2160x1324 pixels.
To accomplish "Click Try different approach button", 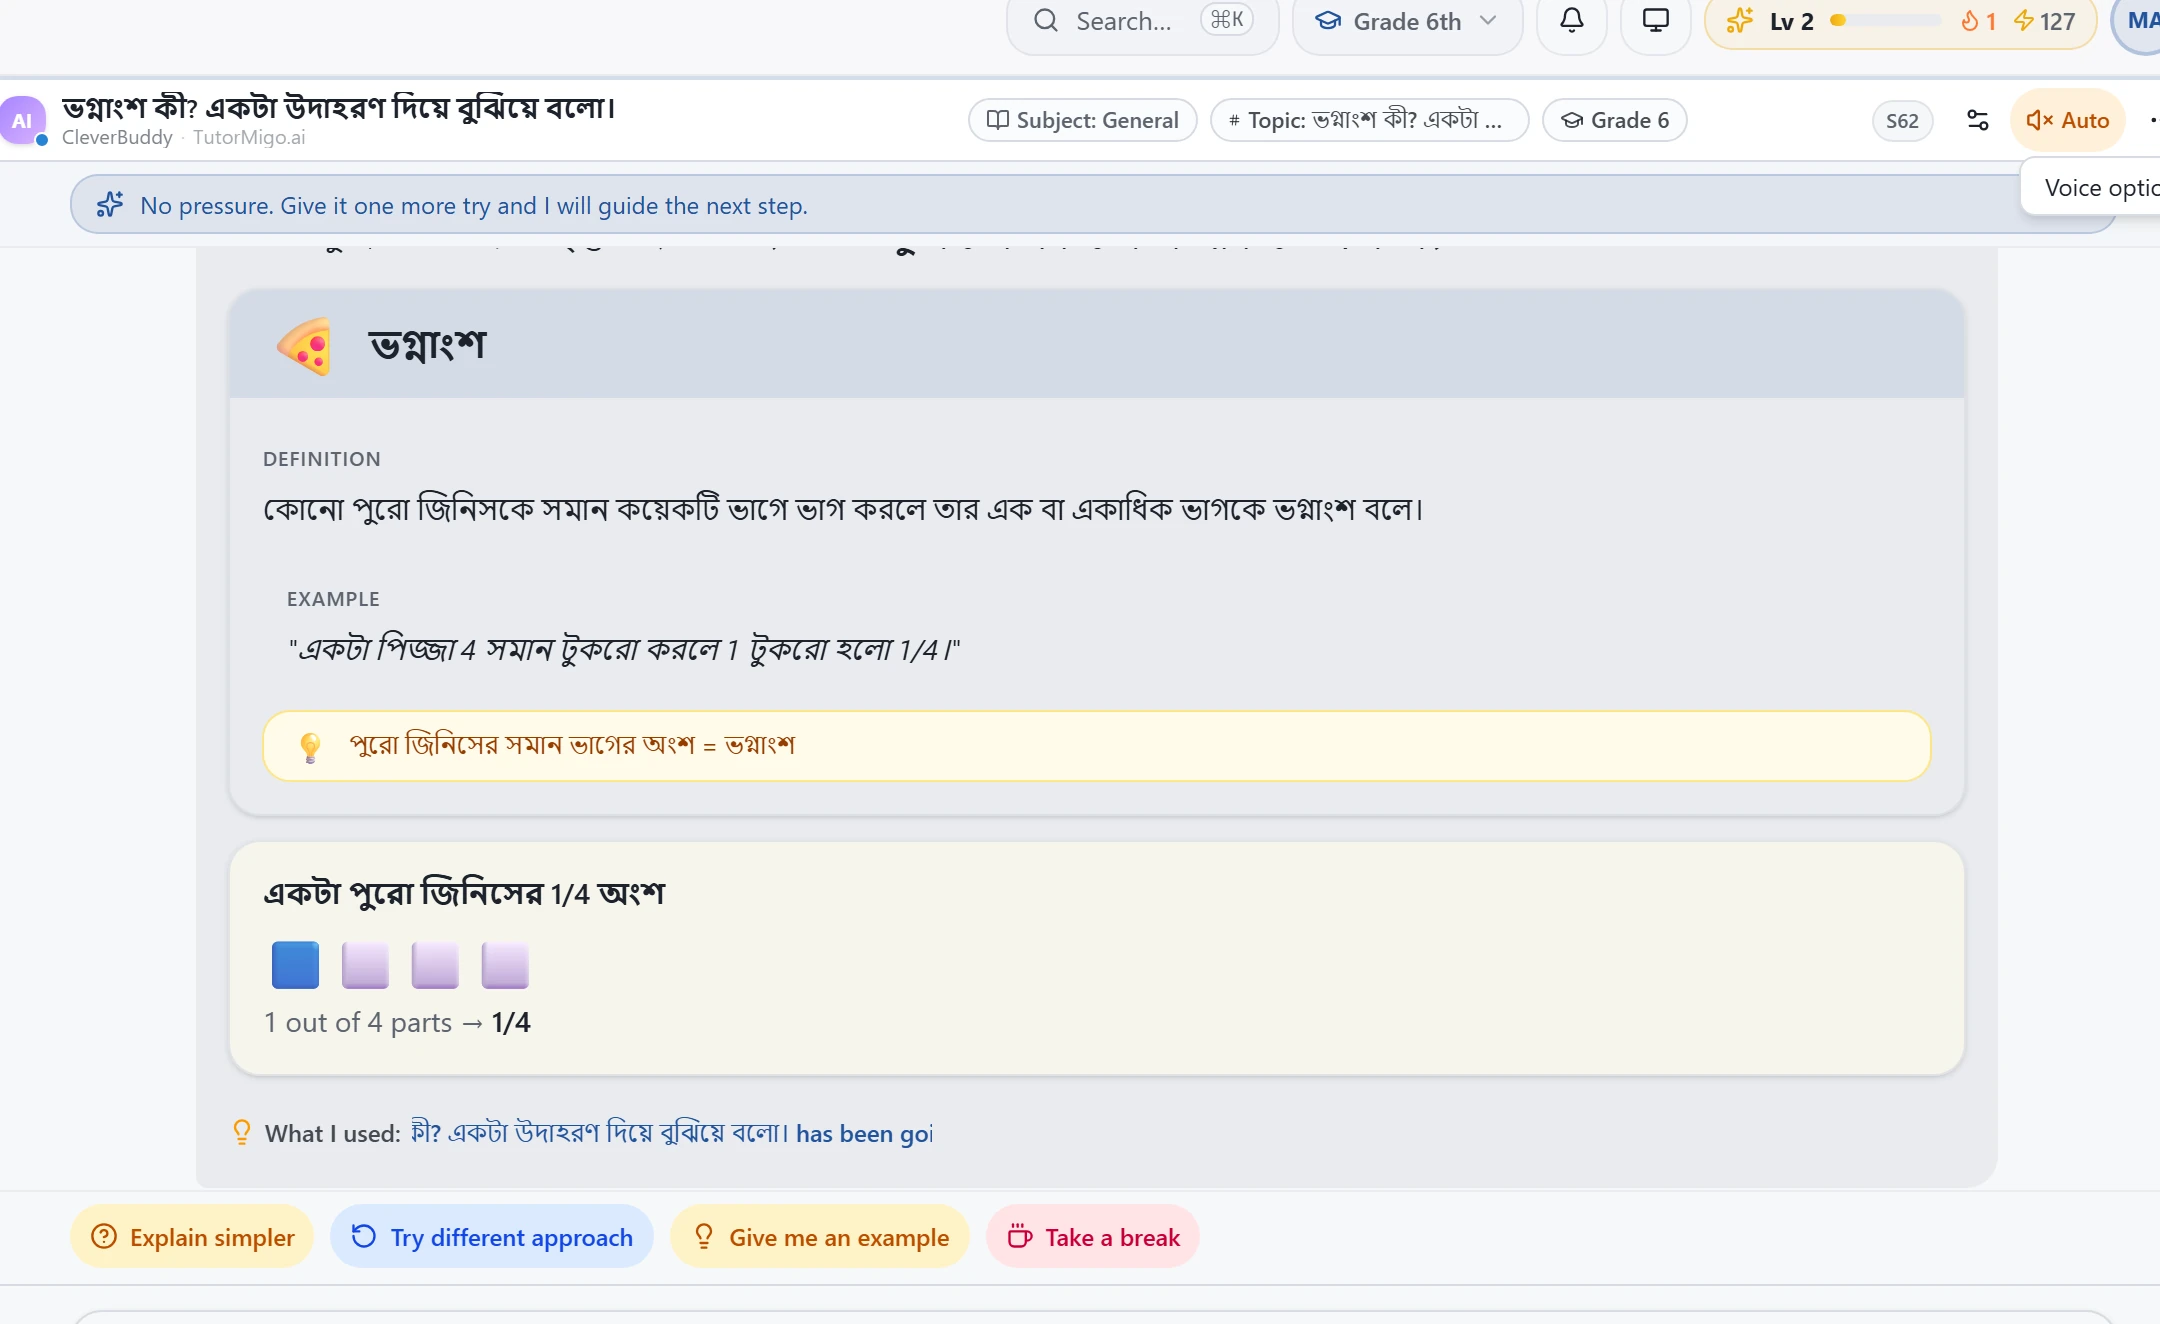I will (x=492, y=1237).
